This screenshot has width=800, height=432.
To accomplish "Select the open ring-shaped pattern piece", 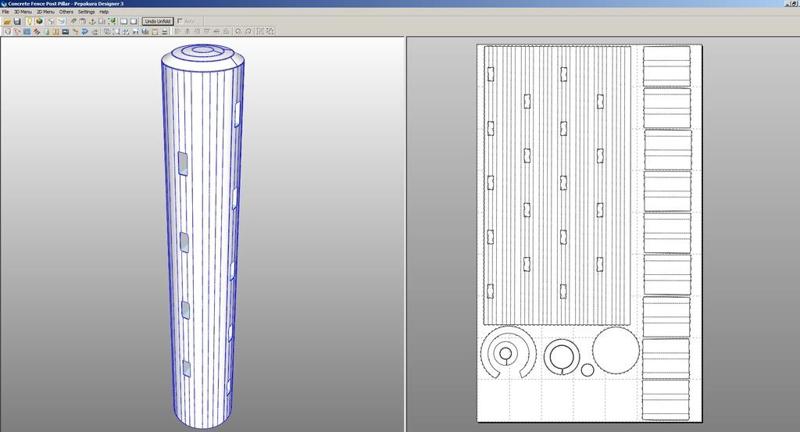I will pyautogui.click(x=508, y=352).
